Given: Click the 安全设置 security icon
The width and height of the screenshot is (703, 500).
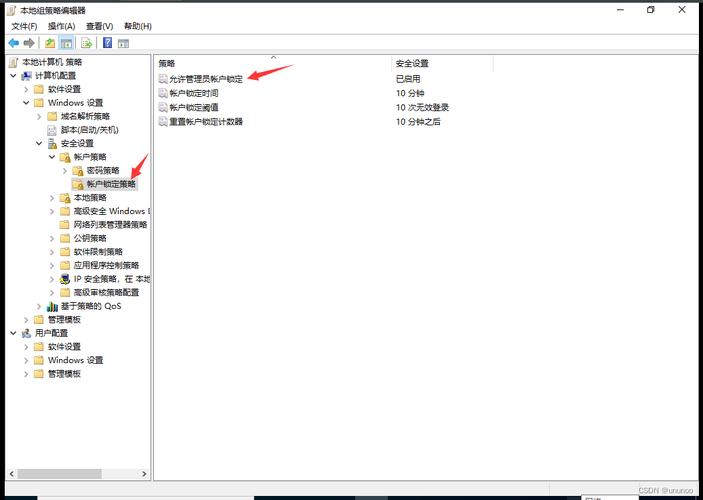Looking at the screenshot, I should (52, 143).
